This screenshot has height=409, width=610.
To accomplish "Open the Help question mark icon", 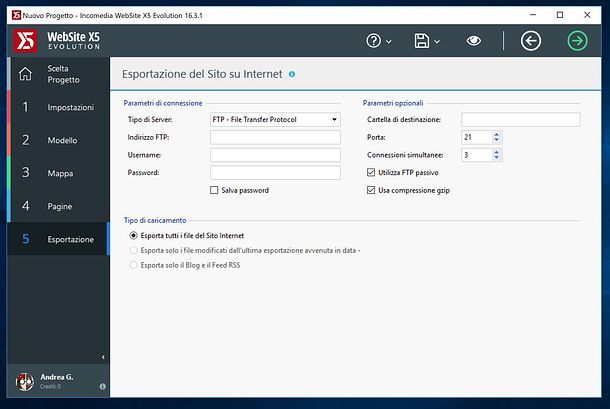I will pos(373,40).
